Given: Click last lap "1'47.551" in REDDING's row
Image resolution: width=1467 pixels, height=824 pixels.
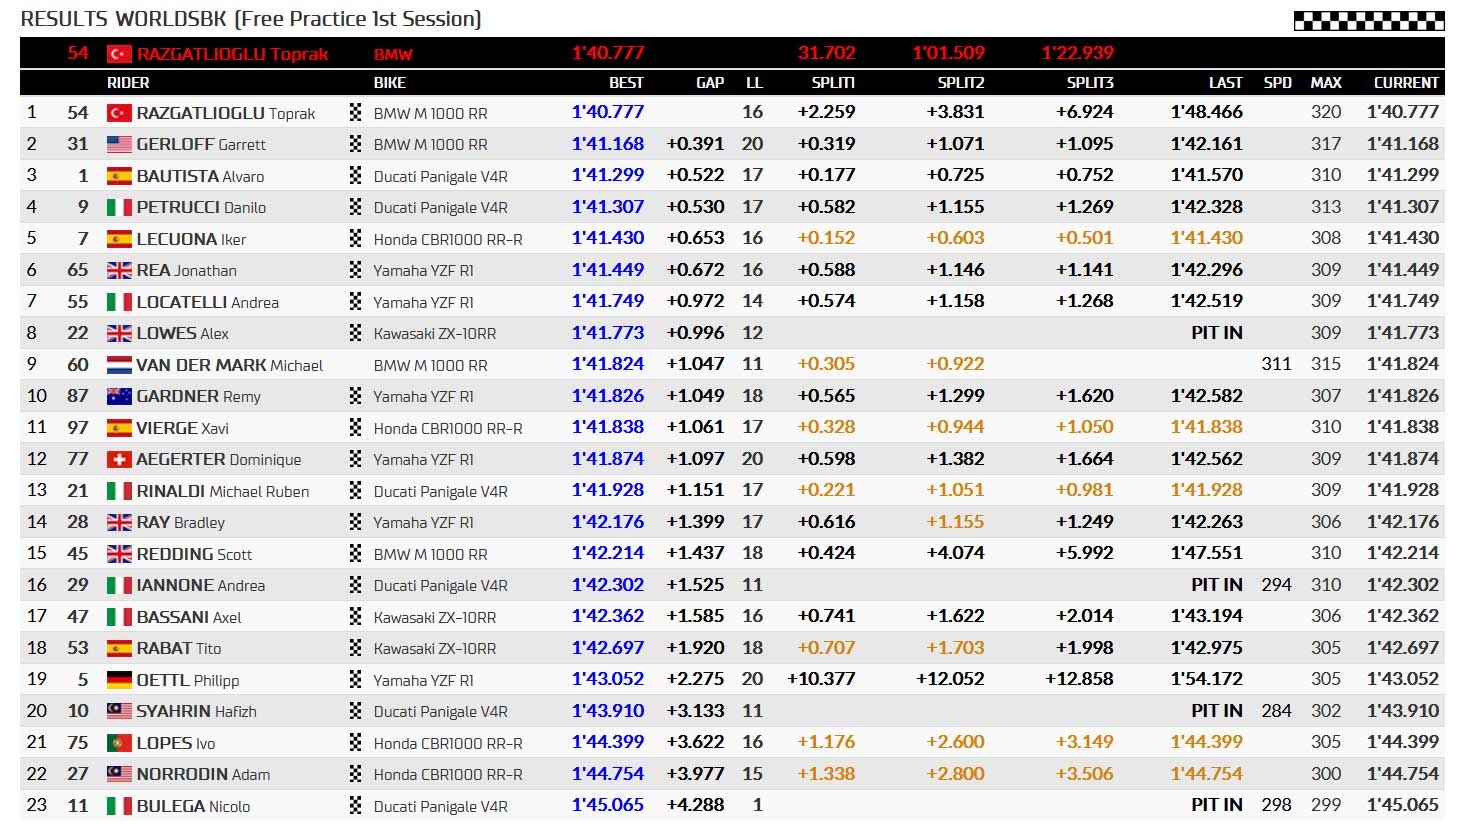Looking at the screenshot, I should click(1207, 553).
